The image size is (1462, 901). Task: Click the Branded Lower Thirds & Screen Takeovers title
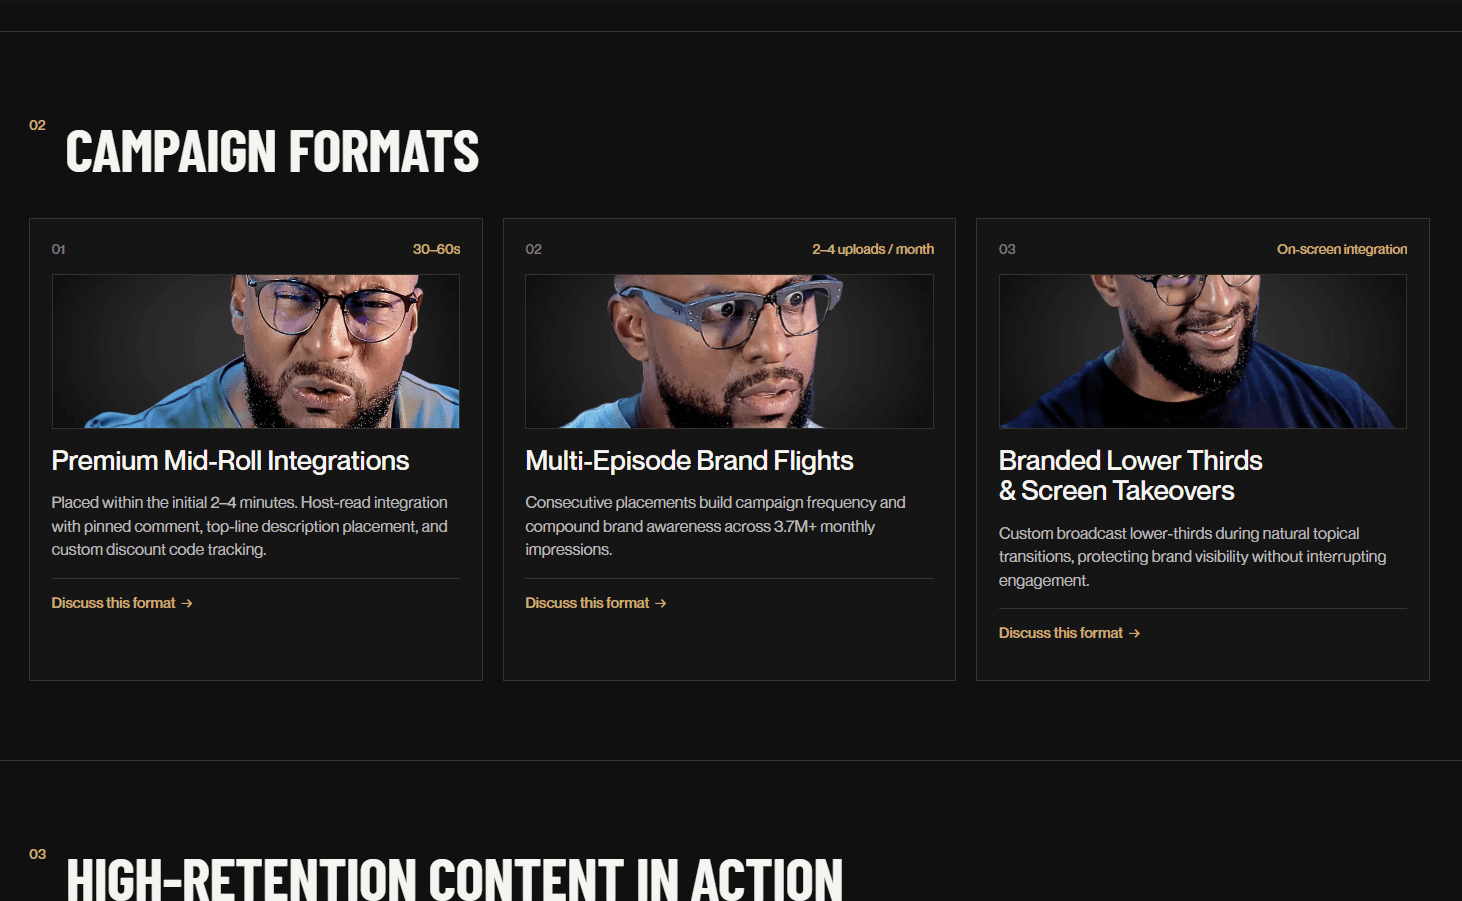coord(1130,476)
